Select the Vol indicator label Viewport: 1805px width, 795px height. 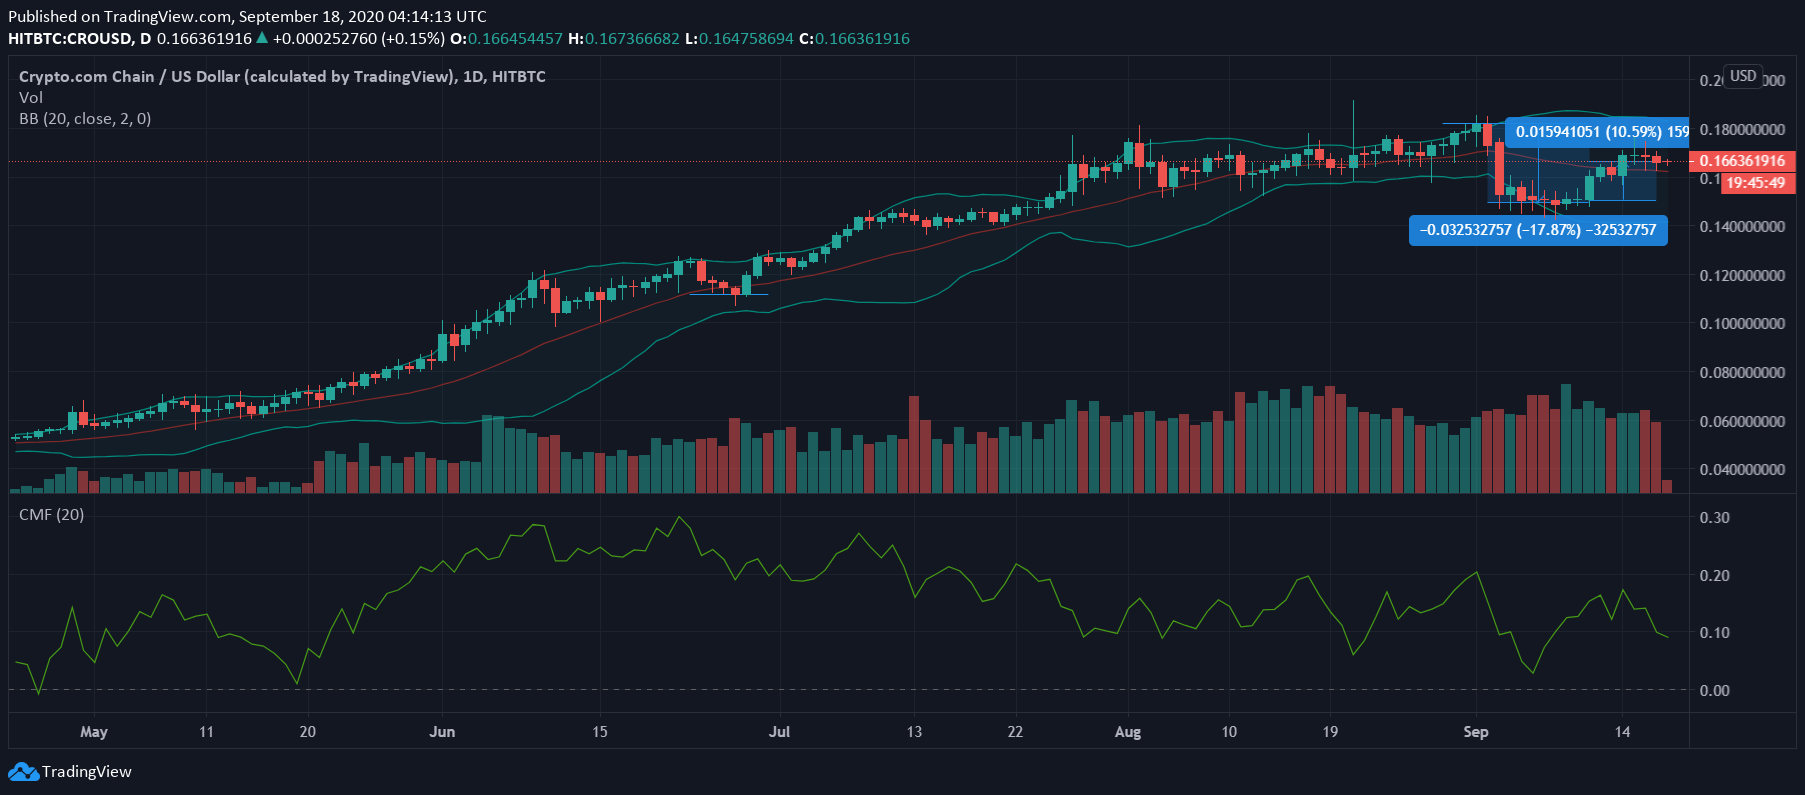pos(31,97)
